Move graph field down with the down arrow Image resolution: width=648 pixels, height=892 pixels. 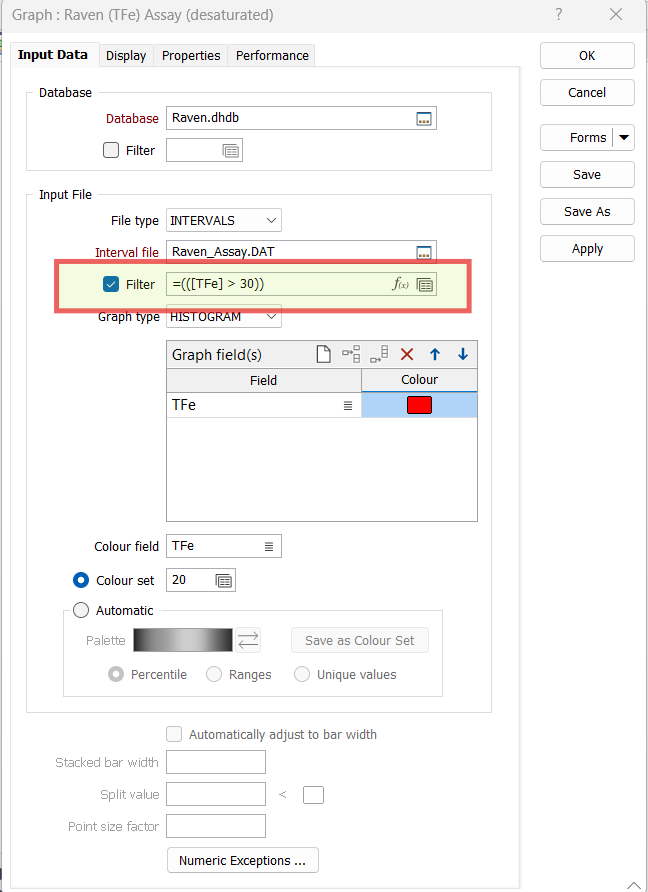(x=463, y=354)
